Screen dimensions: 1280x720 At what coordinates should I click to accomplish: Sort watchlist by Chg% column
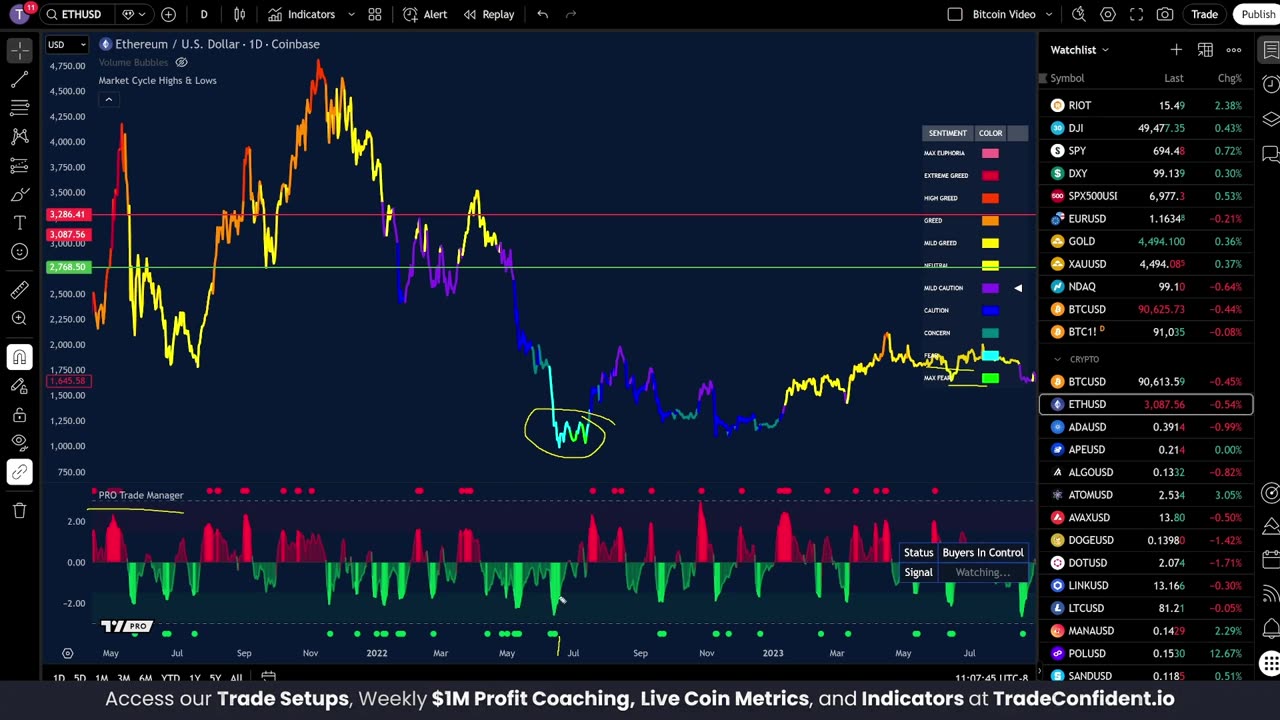coord(1229,78)
